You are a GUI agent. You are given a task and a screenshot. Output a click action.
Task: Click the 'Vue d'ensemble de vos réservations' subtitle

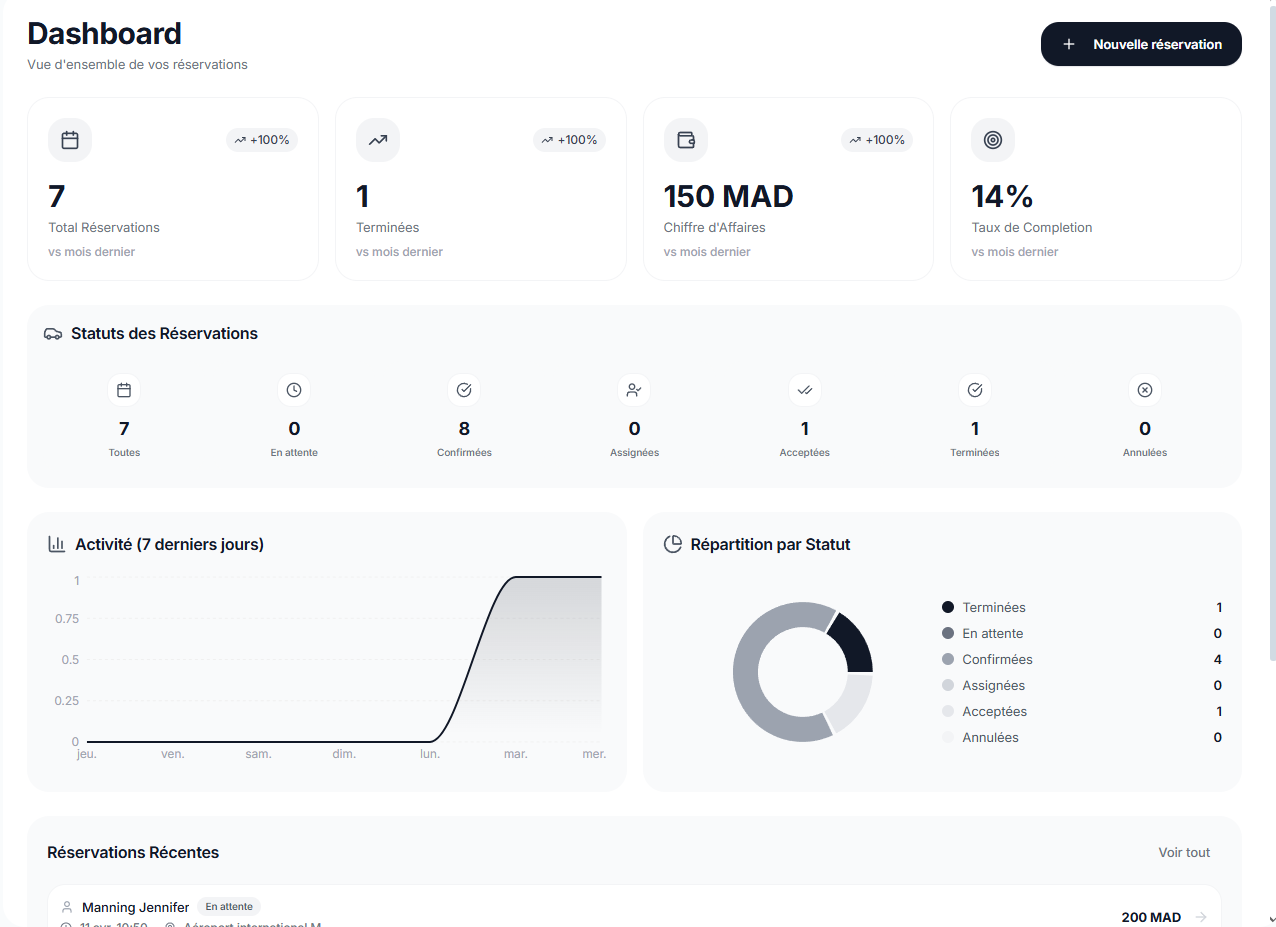coord(137,65)
